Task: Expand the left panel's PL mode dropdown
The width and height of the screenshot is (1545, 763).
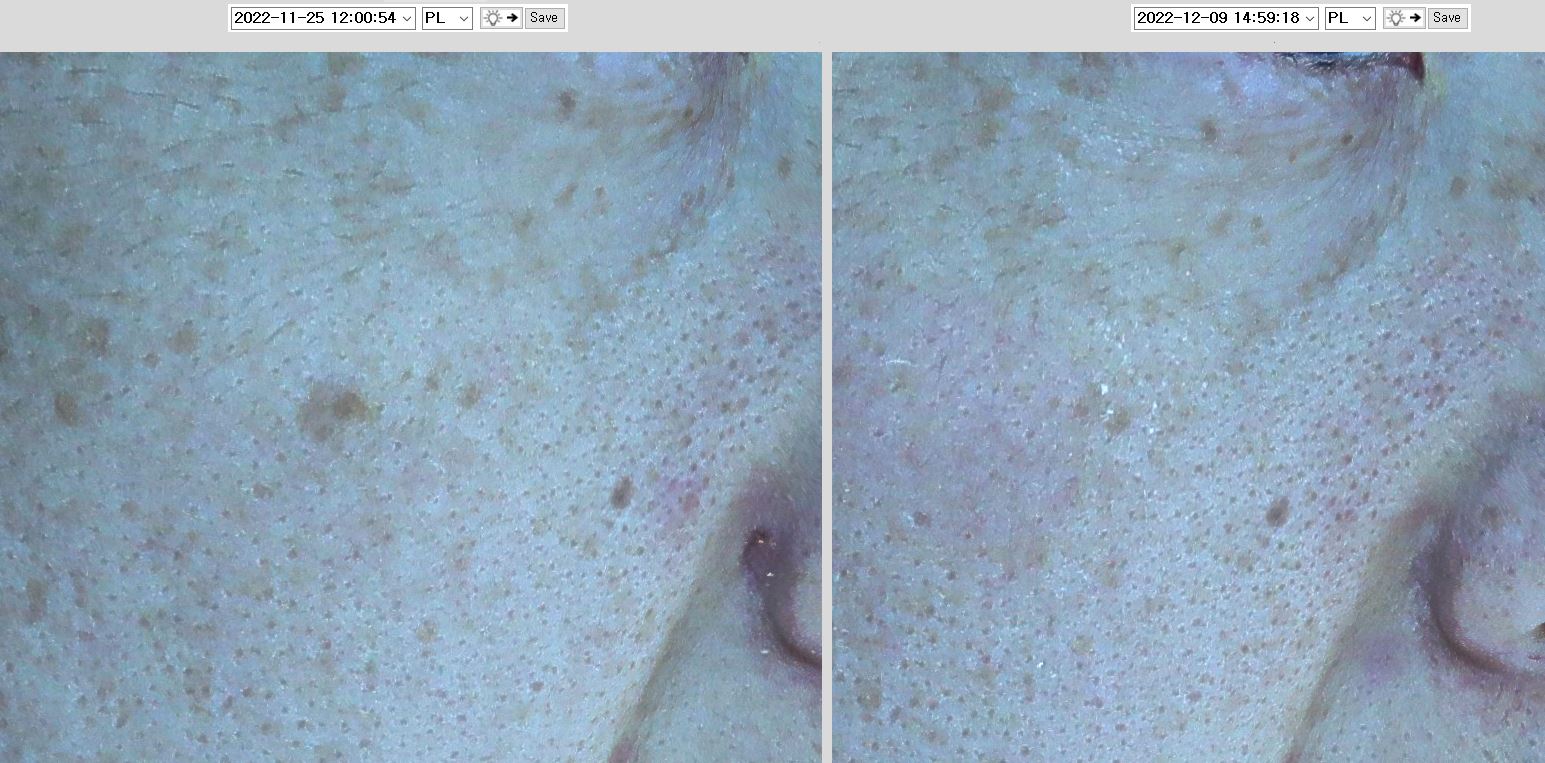Action: (x=446, y=18)
